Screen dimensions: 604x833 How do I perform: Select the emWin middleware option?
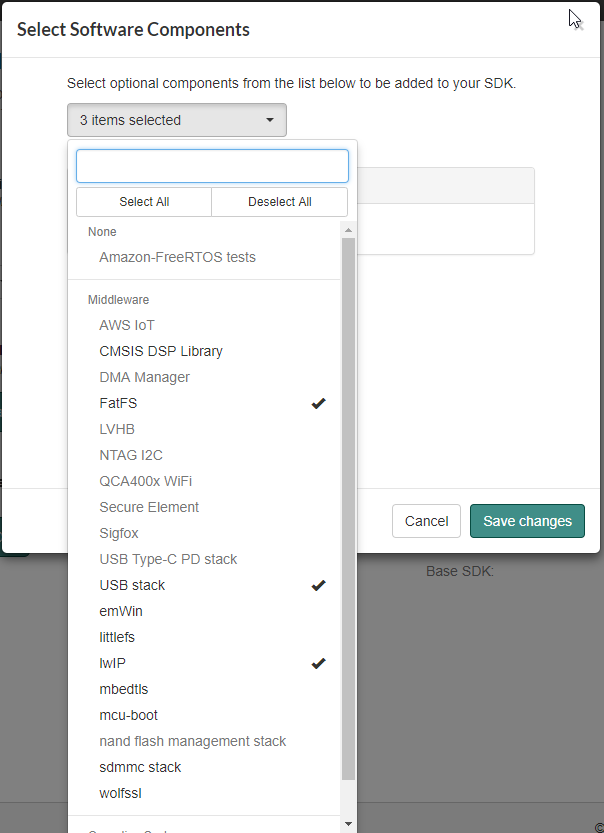point(121,612)
